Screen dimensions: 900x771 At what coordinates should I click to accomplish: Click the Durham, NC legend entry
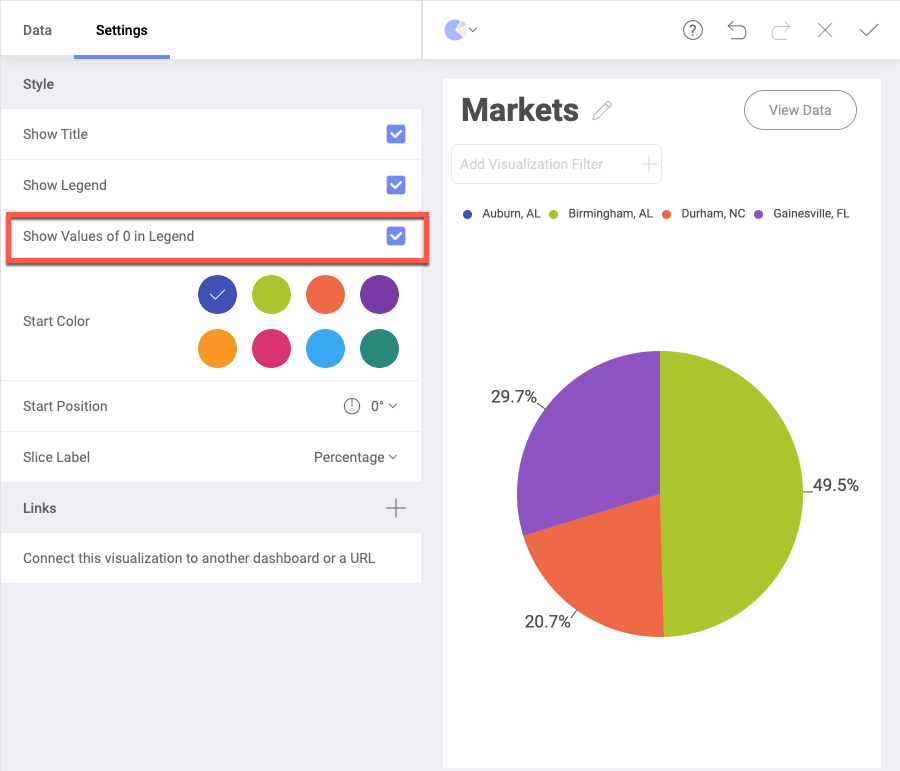(x=704, y=214)
